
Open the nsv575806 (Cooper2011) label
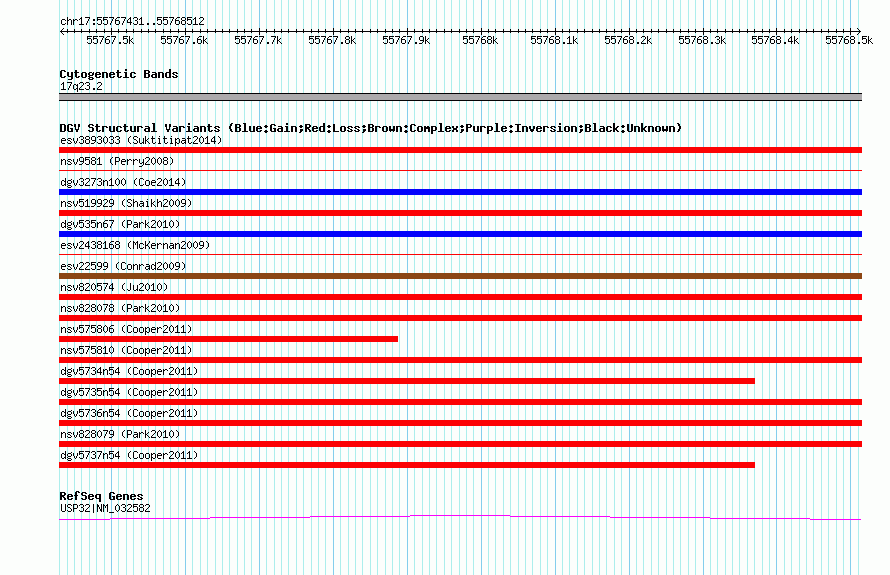click(x=126, y=329)
